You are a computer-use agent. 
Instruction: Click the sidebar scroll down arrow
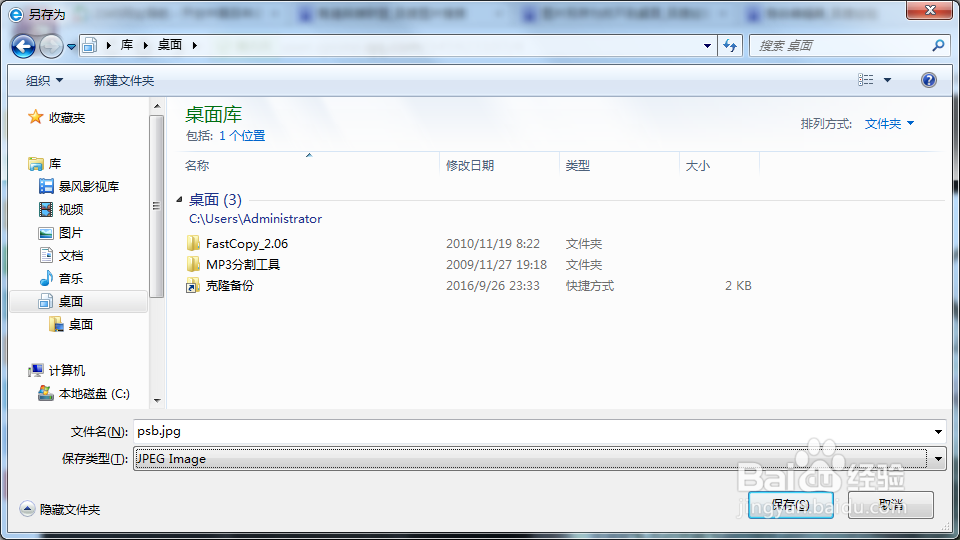pyautogui.click(x=157, y=401)
